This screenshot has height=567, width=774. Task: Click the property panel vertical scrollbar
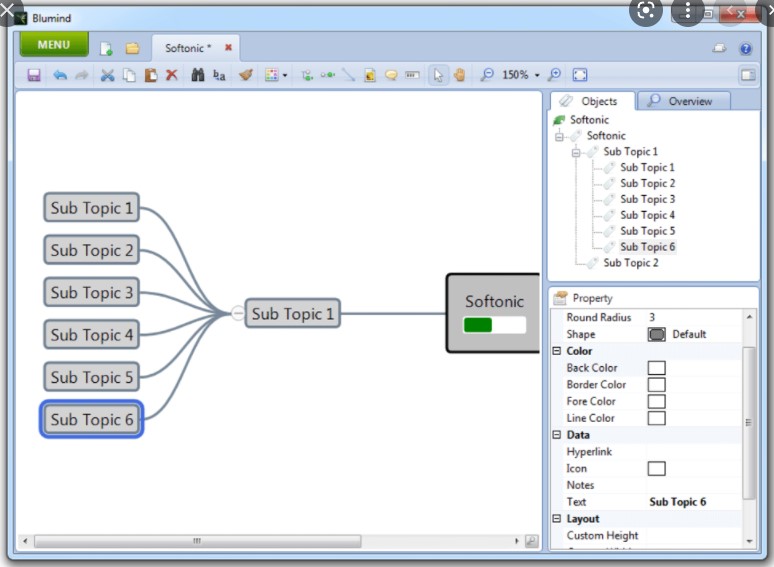coord(749,422)
